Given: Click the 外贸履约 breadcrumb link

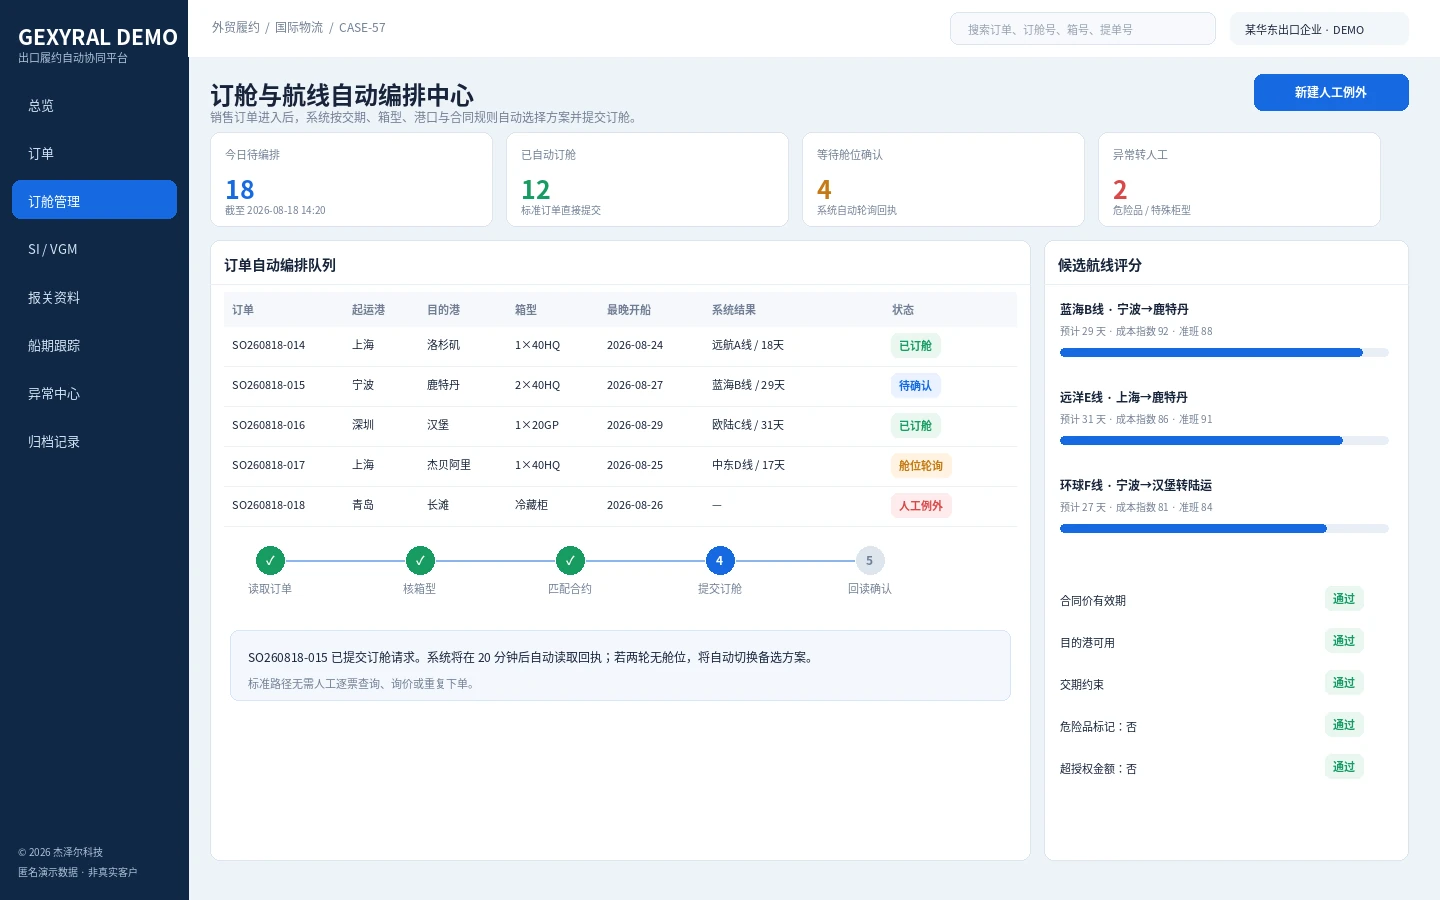Looking at the screenshot, I should (x=236, y=28).
